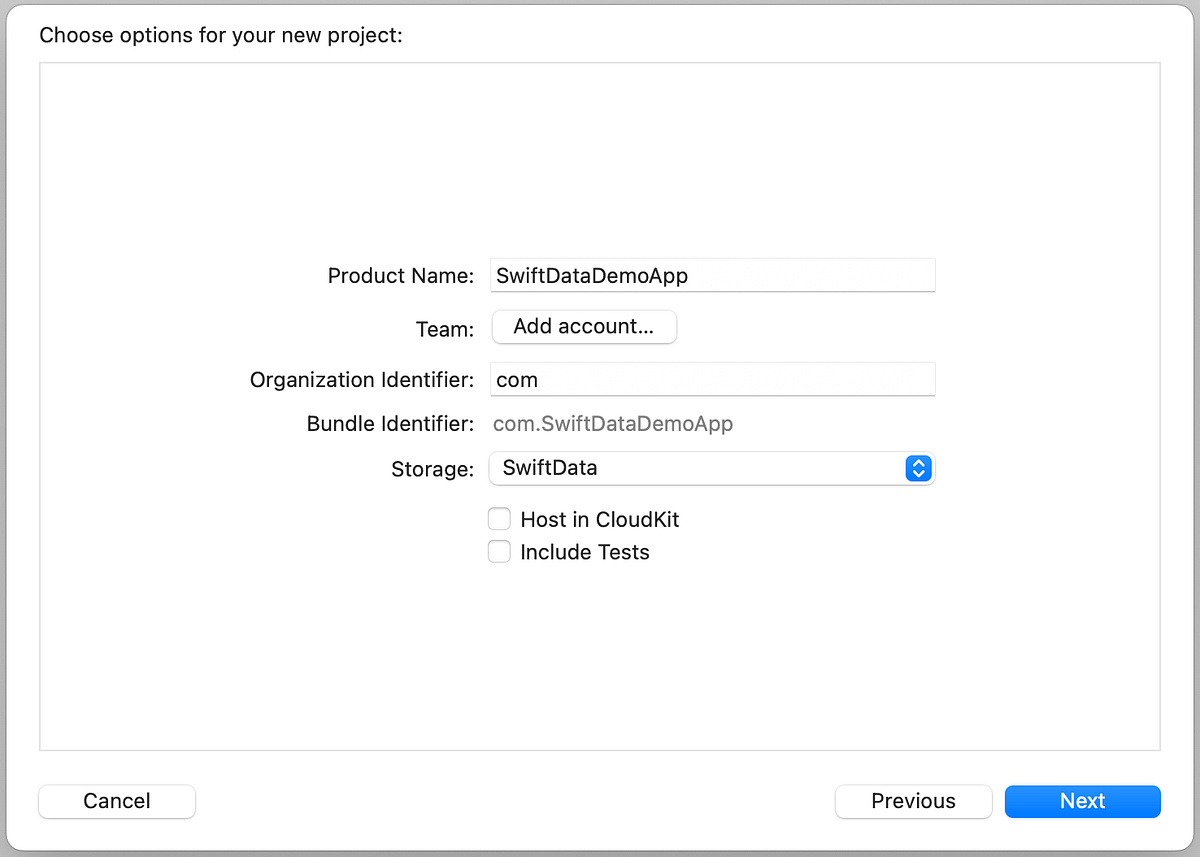
Task: Select the Organization Identifier text field
Action: point(712,379)
